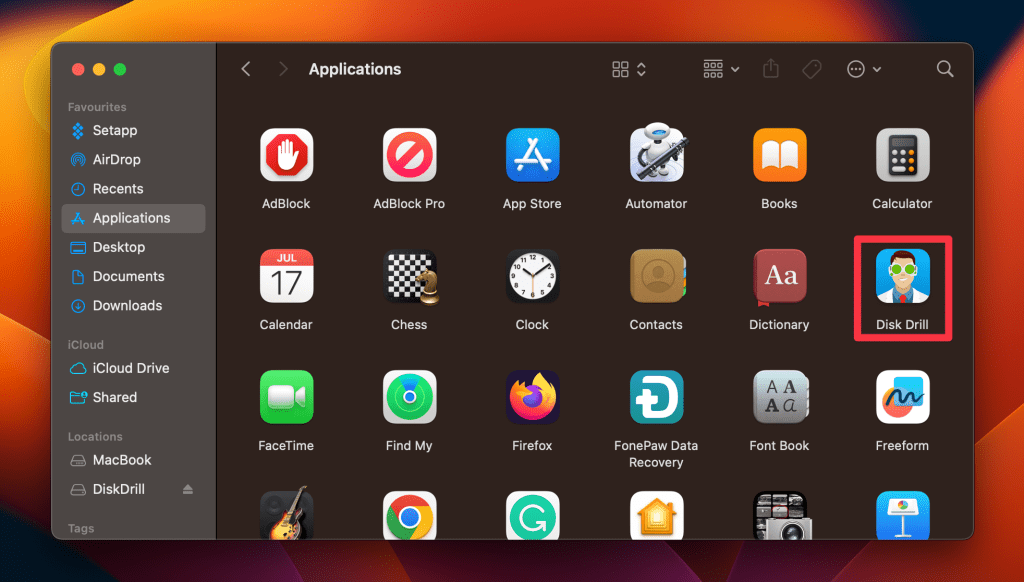The image size is (1024, 582).
Task: Select the Calculator app icon
Action: coord(903,155)
